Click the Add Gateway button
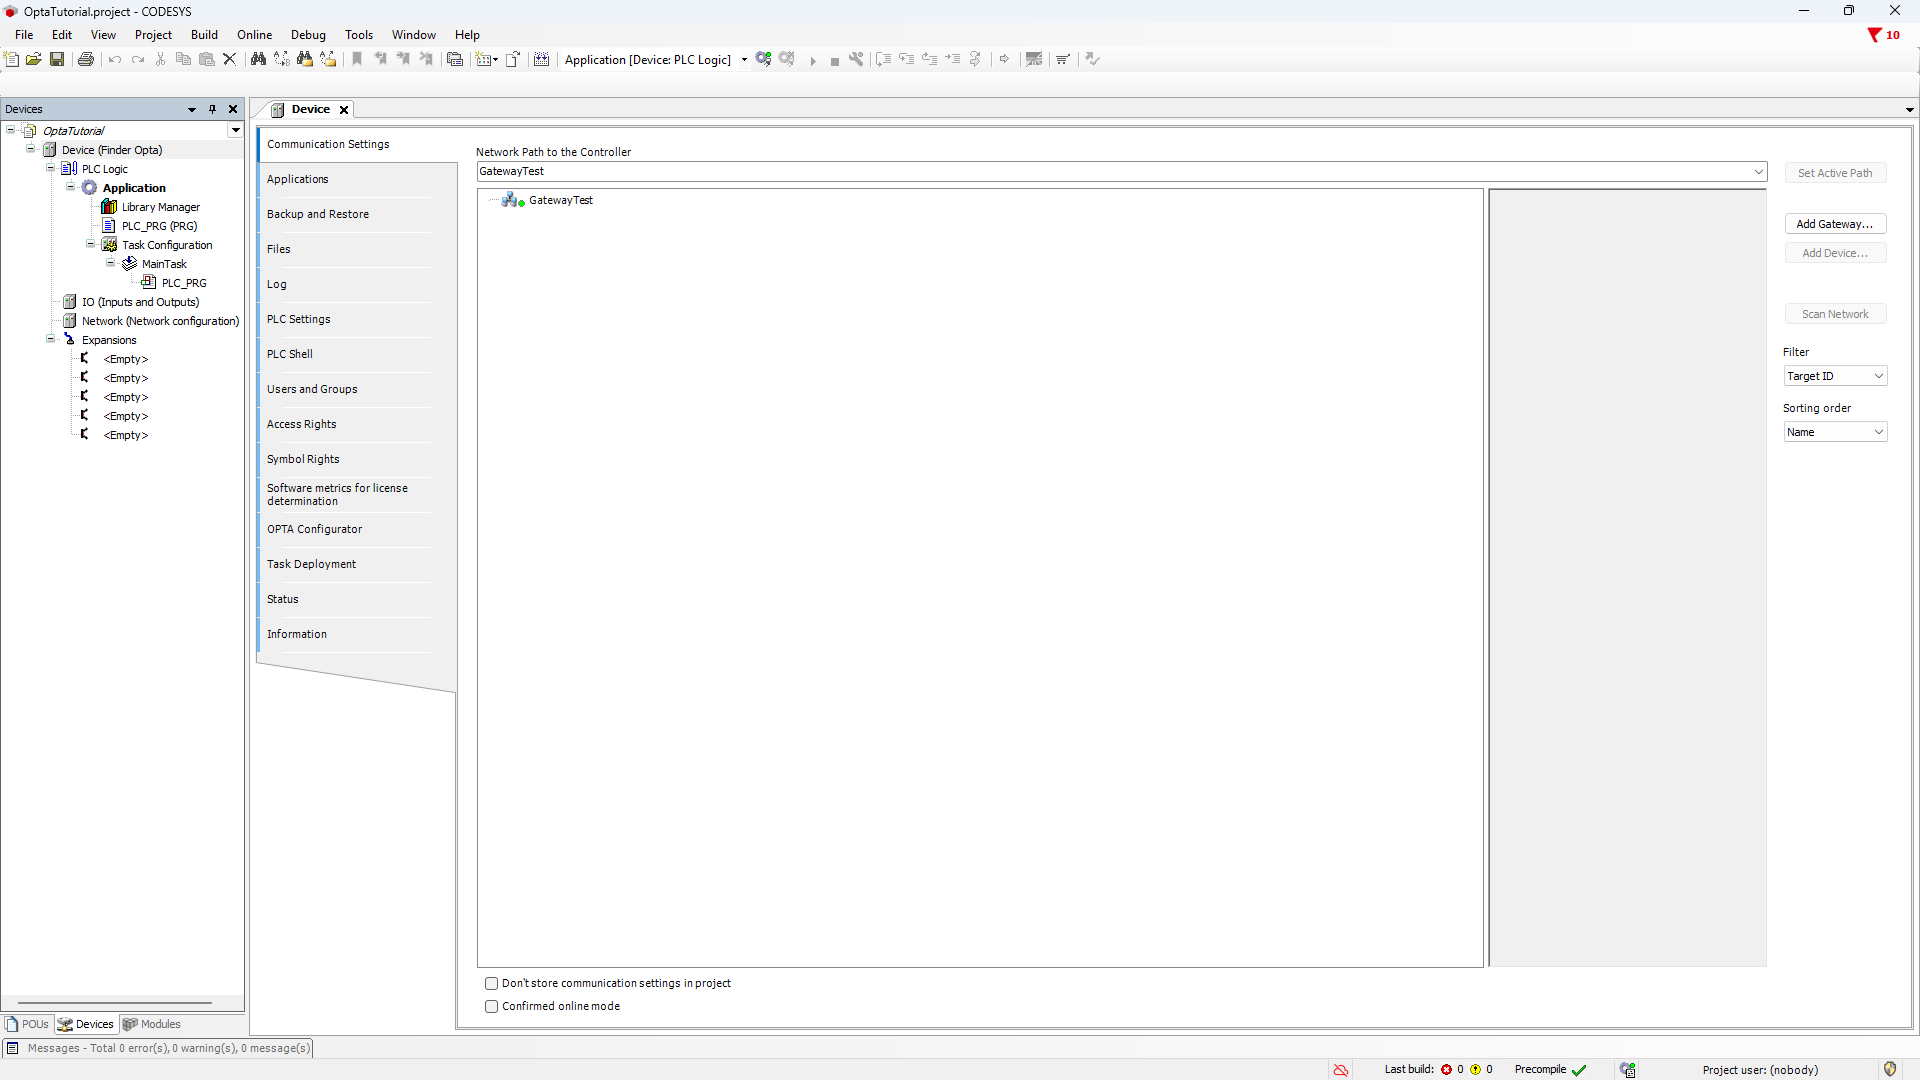This screenshot has height=1080, width=1920. click(1834, 224)
